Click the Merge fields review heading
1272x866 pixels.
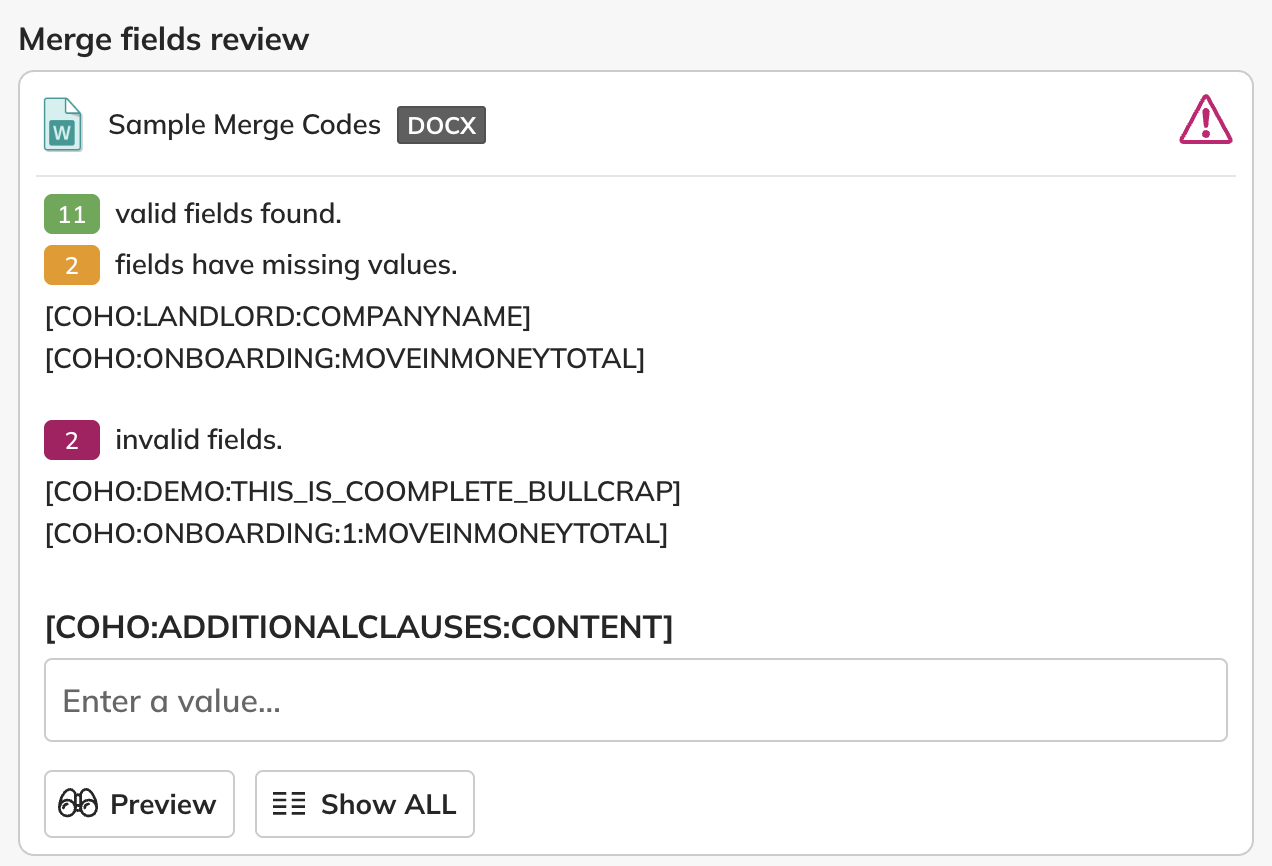click(164, 39)
